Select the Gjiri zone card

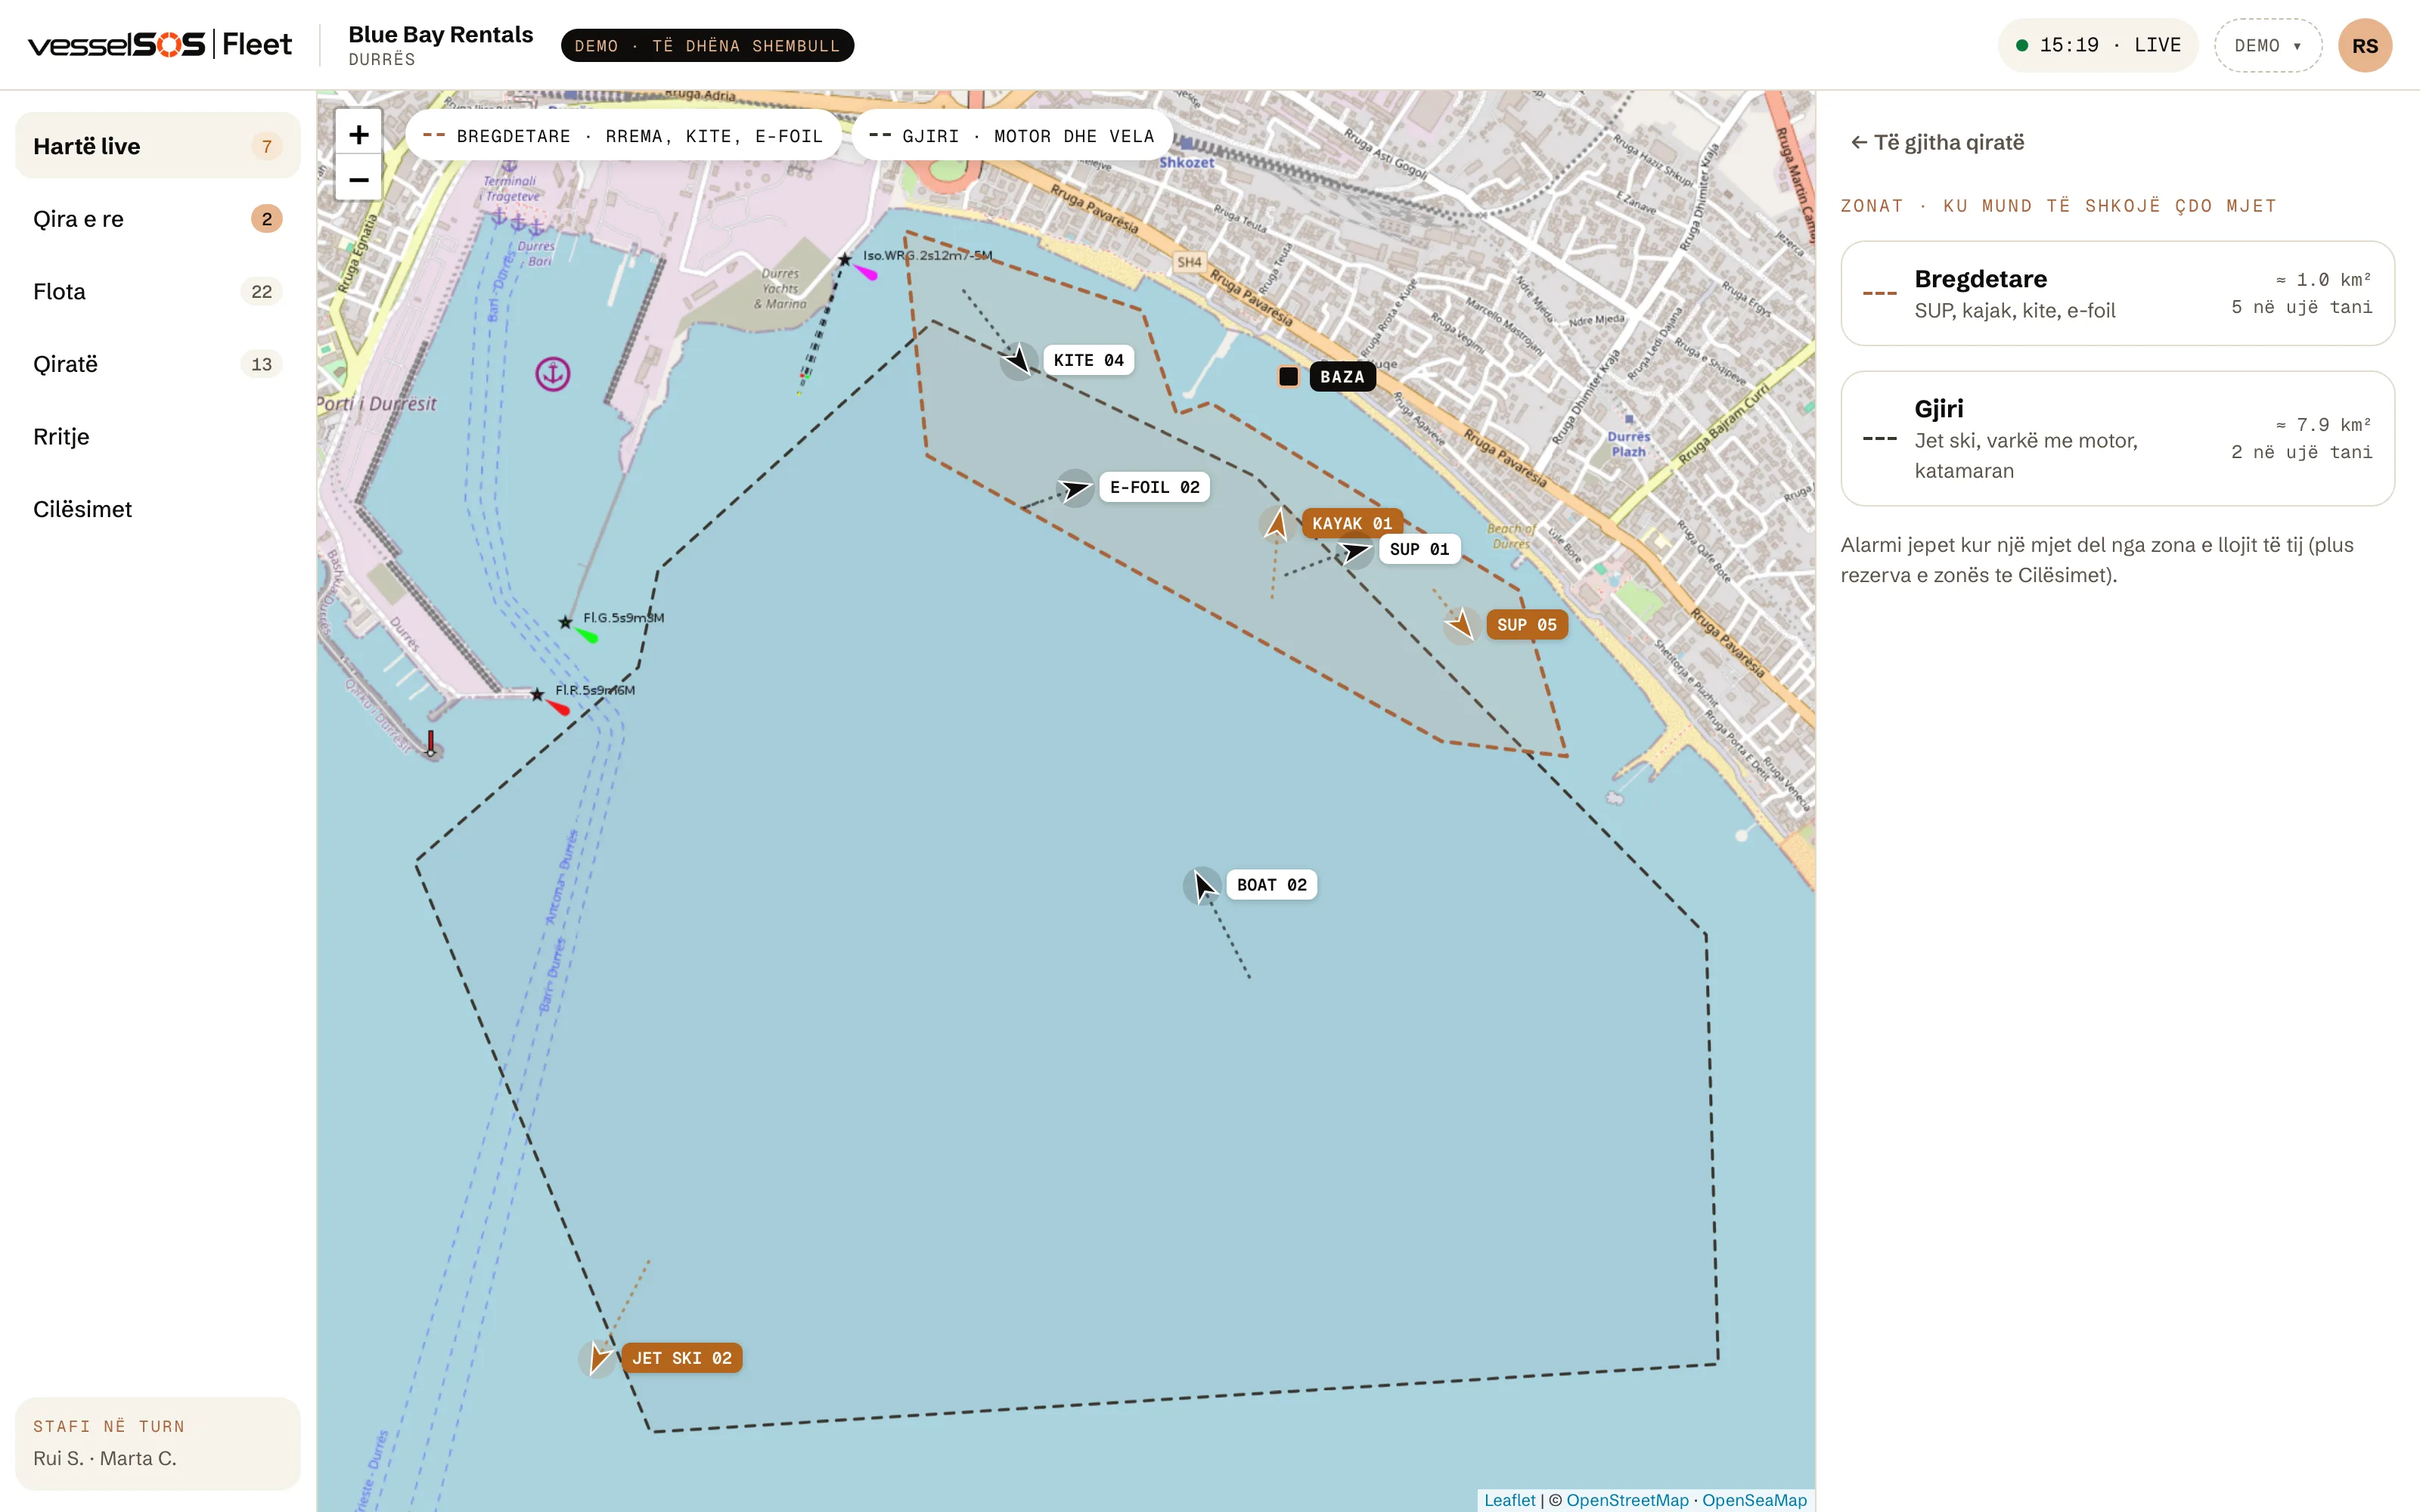tap(2117, 439)
